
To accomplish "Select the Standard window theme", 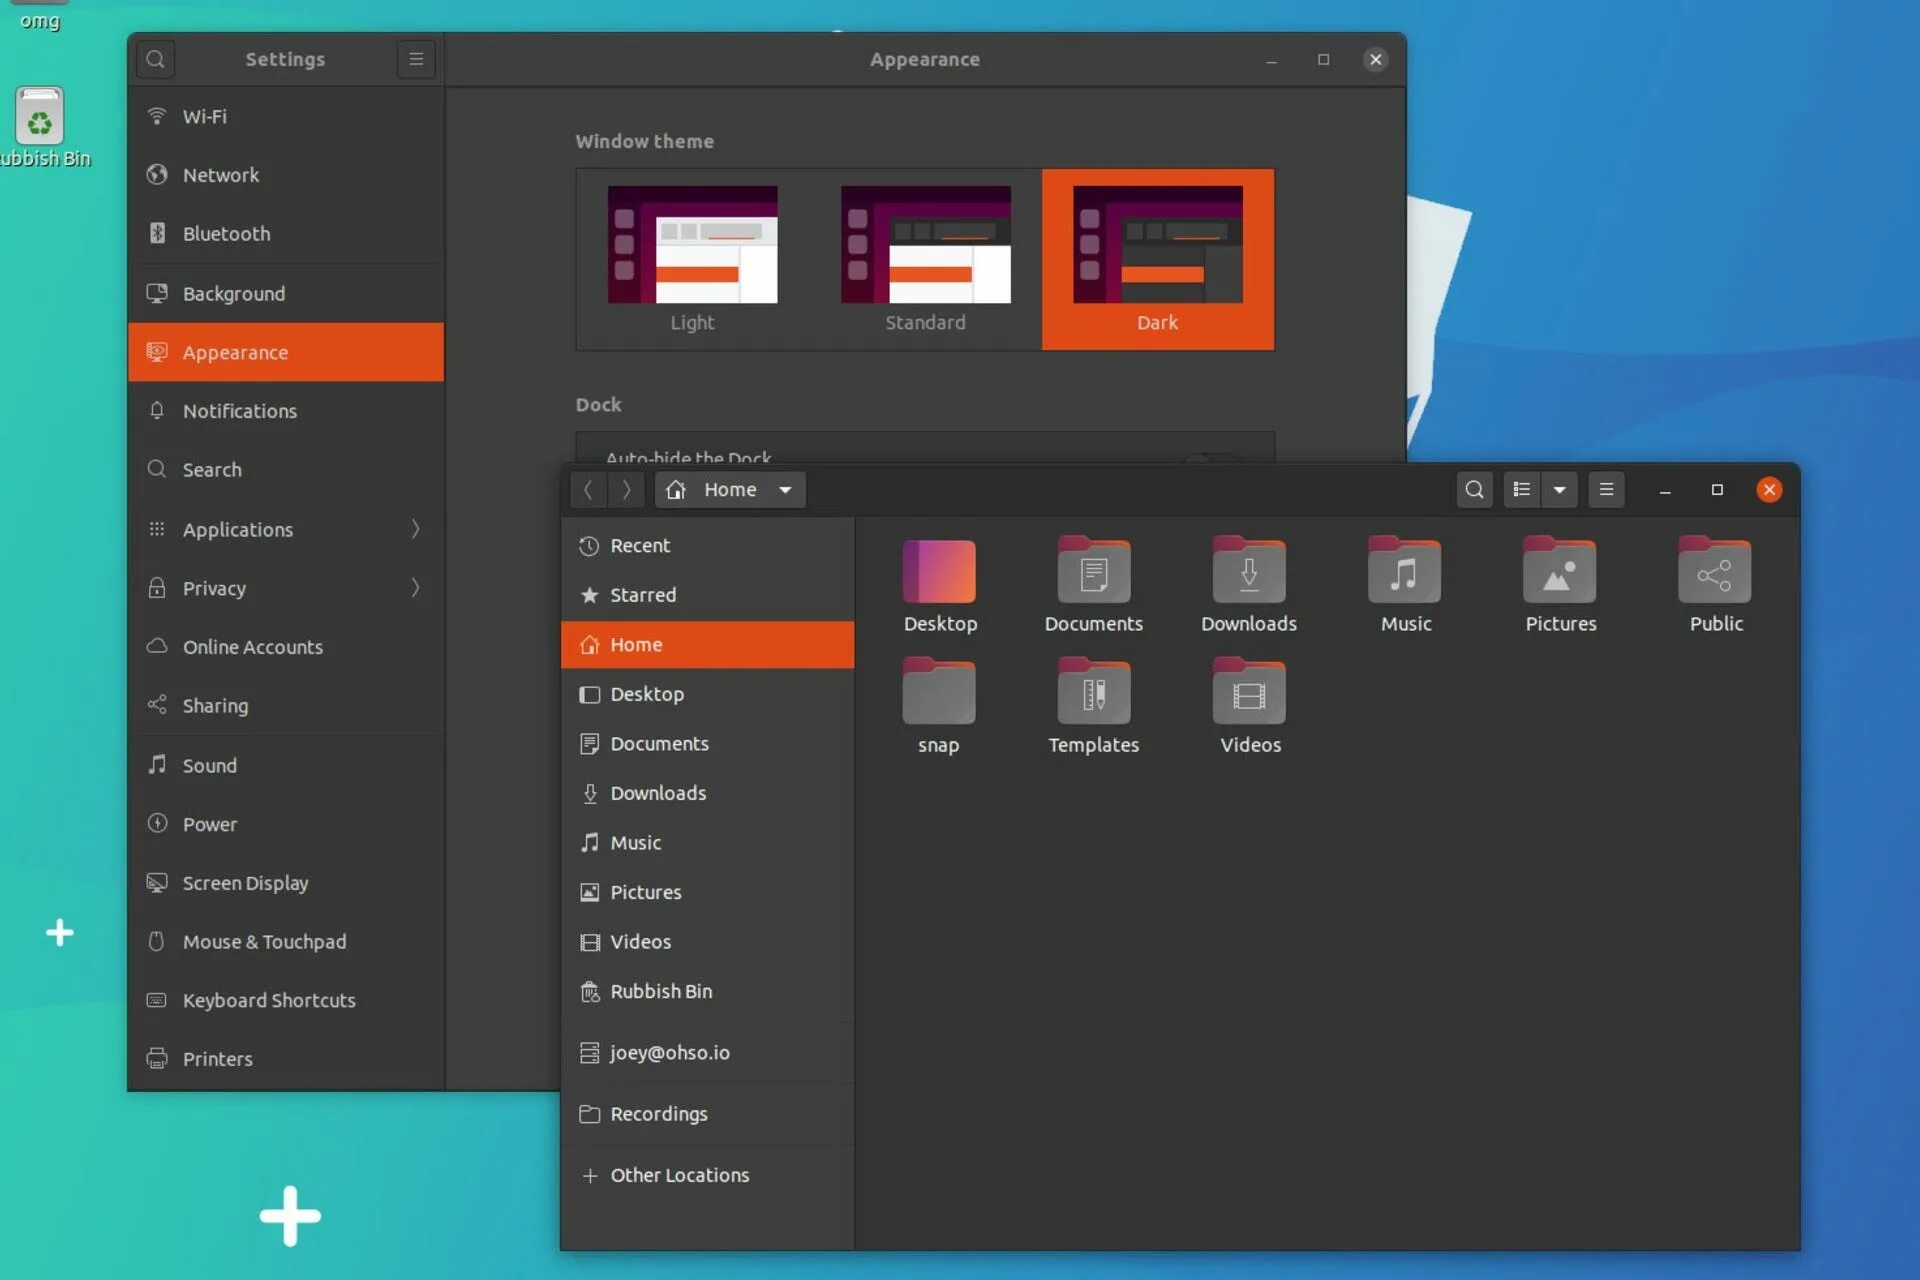I will point(925,259).
